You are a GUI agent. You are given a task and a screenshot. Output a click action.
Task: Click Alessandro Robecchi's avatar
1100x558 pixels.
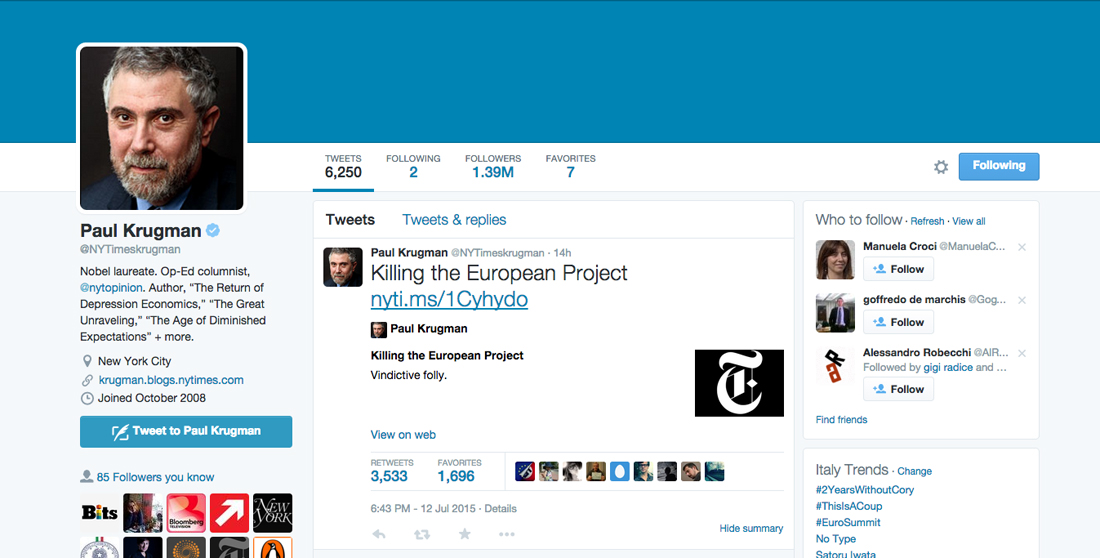click(836, 366)
